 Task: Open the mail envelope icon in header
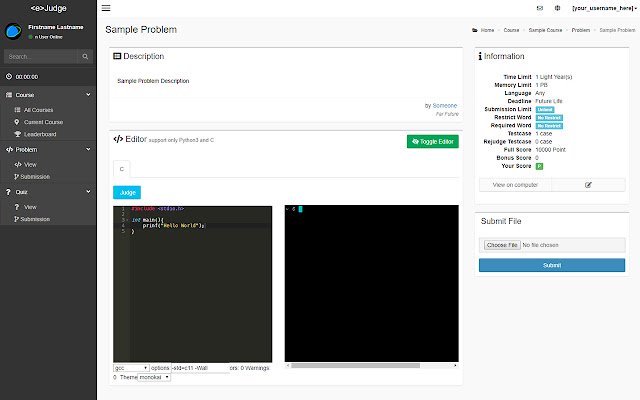coord(540,8)
